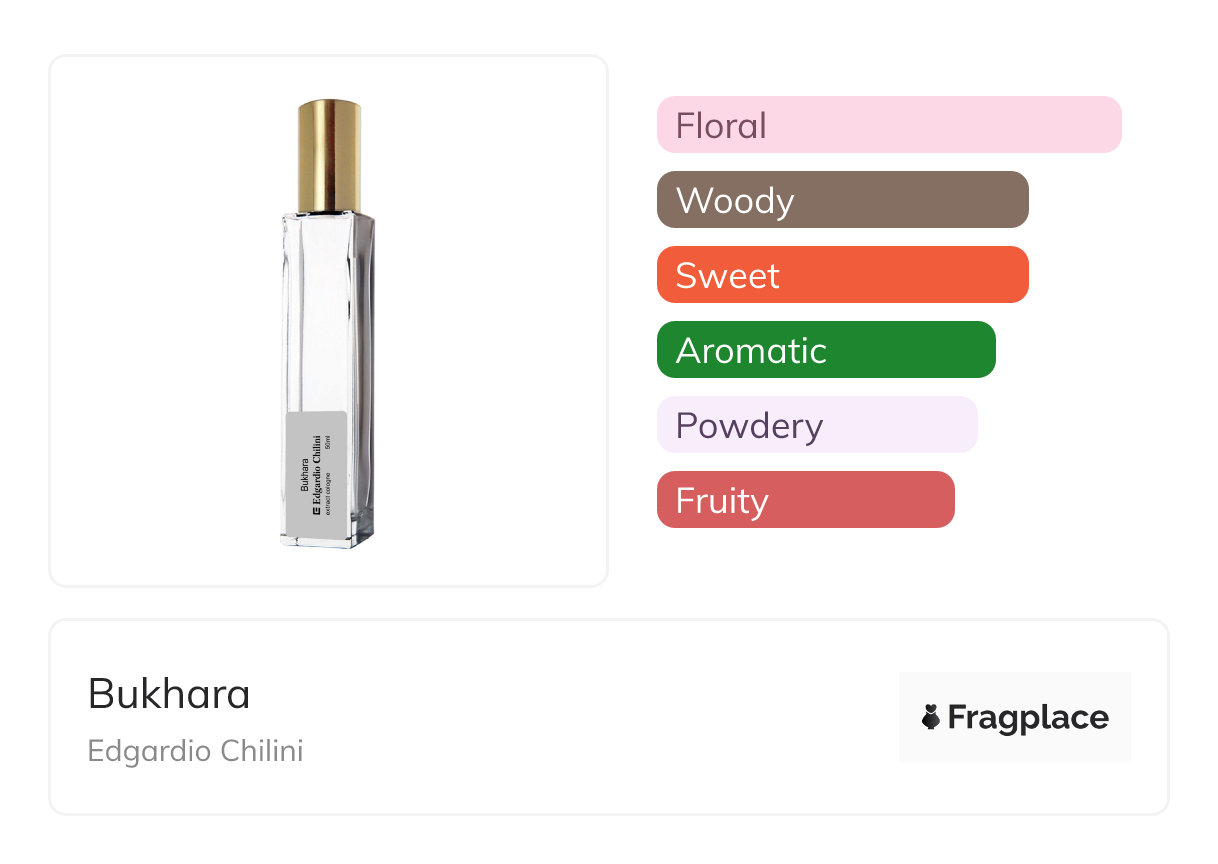This screenshot has width=1218, height=864.
Task: Open the Bukhara fragrance title
Action: click(x=169, y=694)
